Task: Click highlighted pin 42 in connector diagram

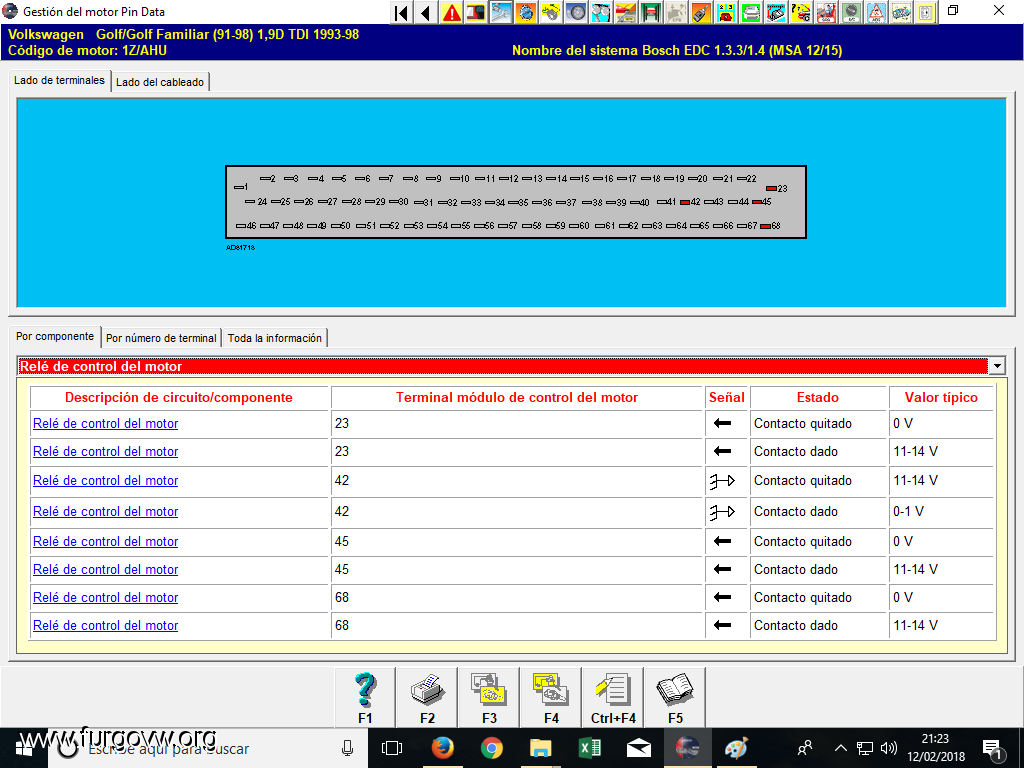Action: coord(685,202)
